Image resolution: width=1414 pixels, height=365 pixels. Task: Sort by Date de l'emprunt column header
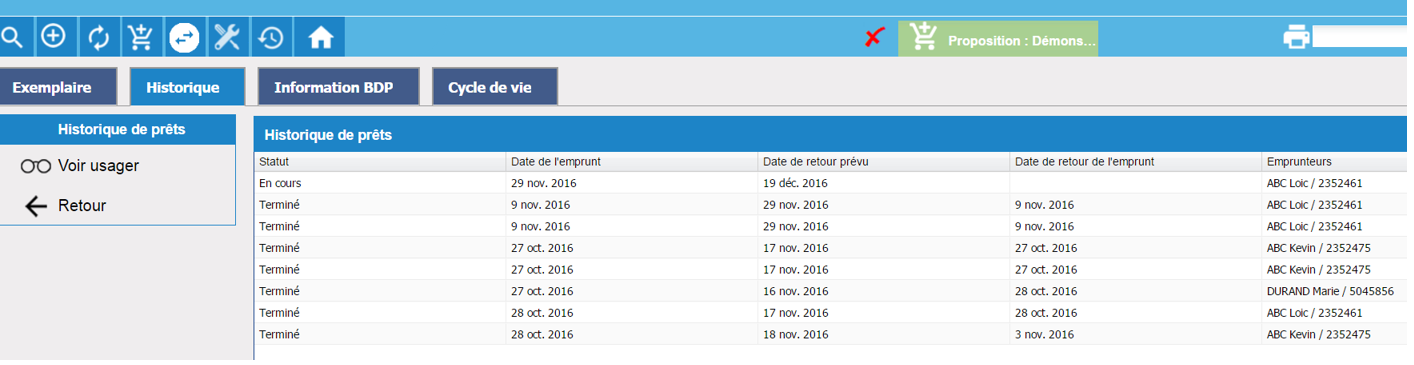click(632, 162)
